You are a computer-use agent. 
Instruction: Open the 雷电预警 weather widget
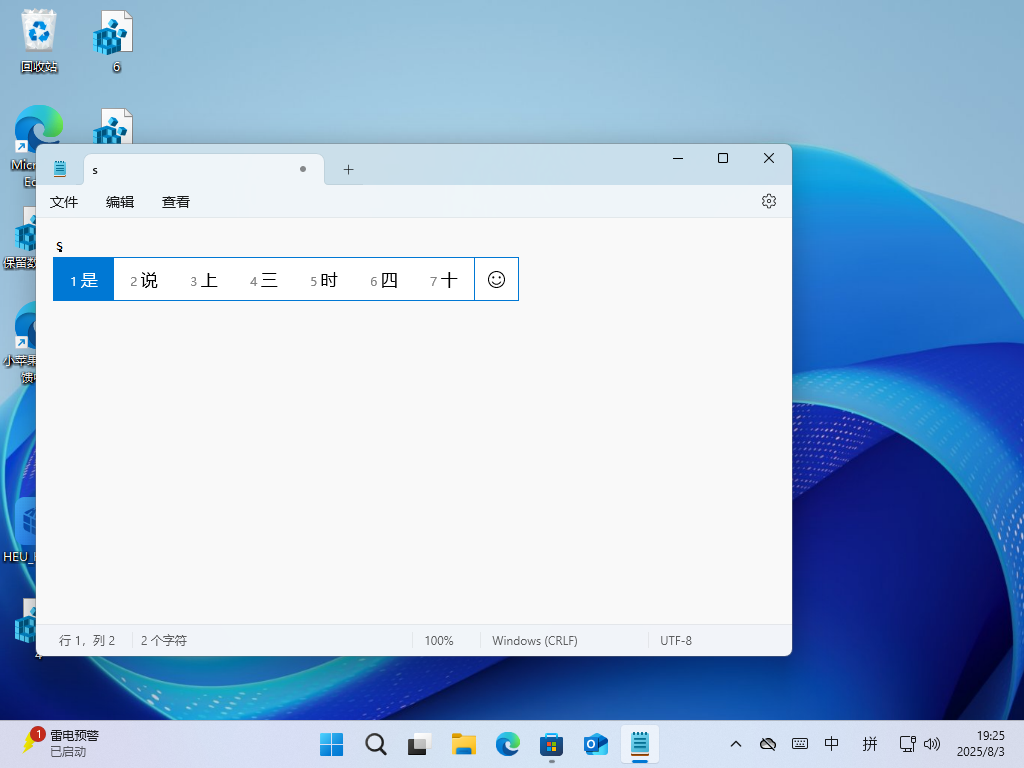(x=60, y=743)
